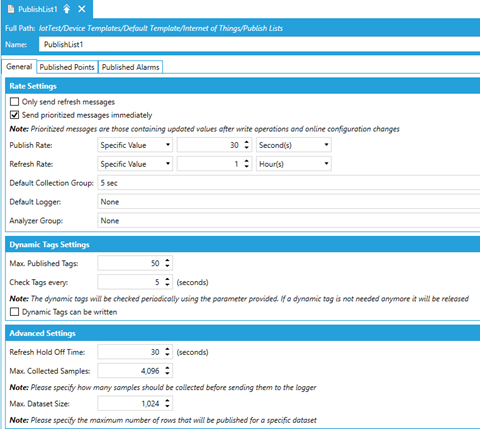Click the Dynamic Tags Settings section header
The width and height of the screenshot is (480, 429).
(x=243, y=245)
